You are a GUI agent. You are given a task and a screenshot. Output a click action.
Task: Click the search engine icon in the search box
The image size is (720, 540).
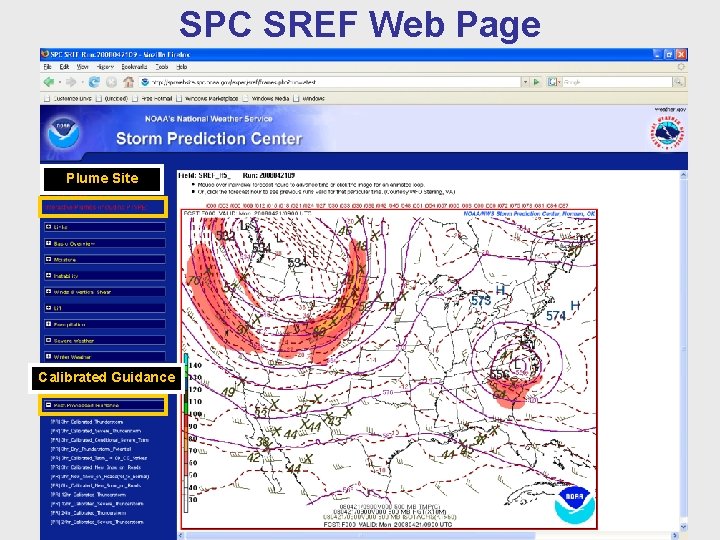pos(552,82)
